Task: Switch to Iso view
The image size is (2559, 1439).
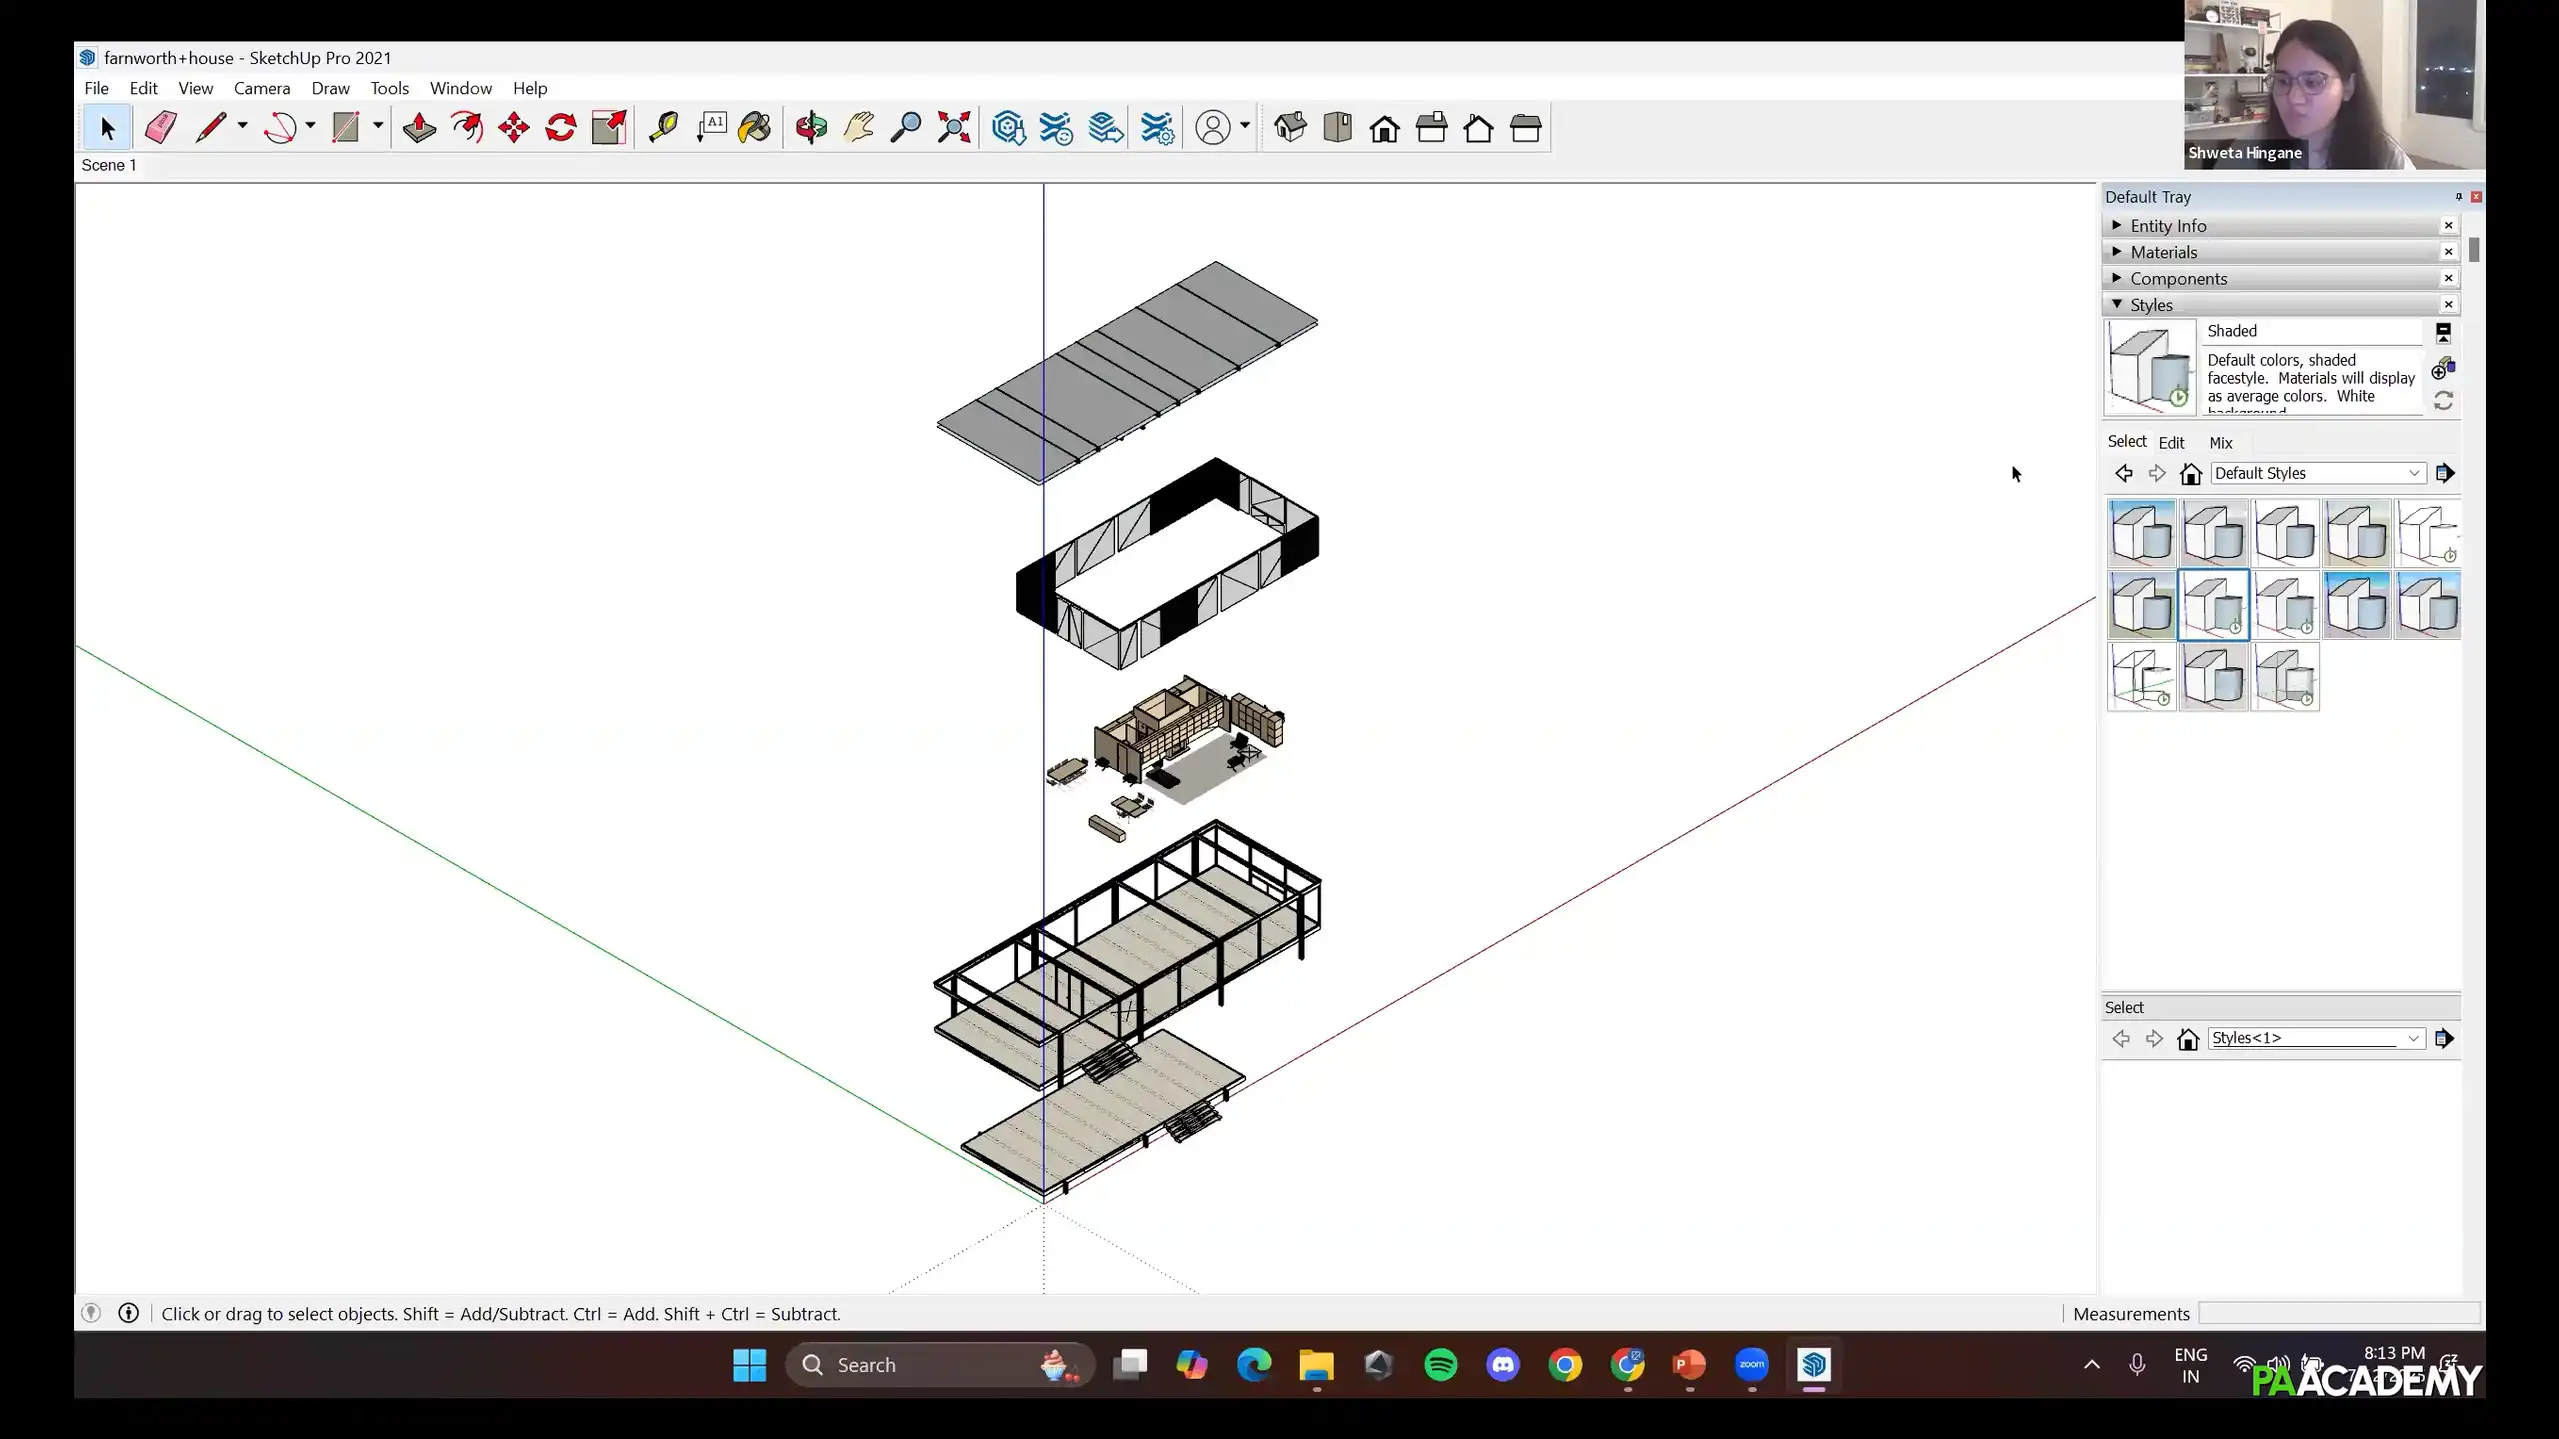Action: [1290, 128]
